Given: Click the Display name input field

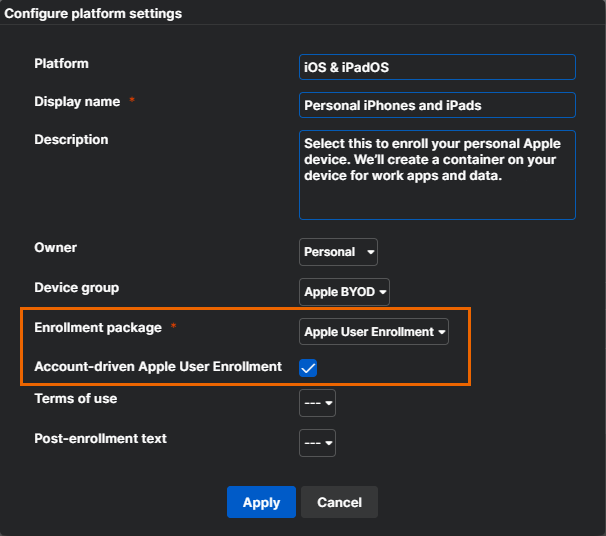Looking at the screenshot, I should 437,105.
